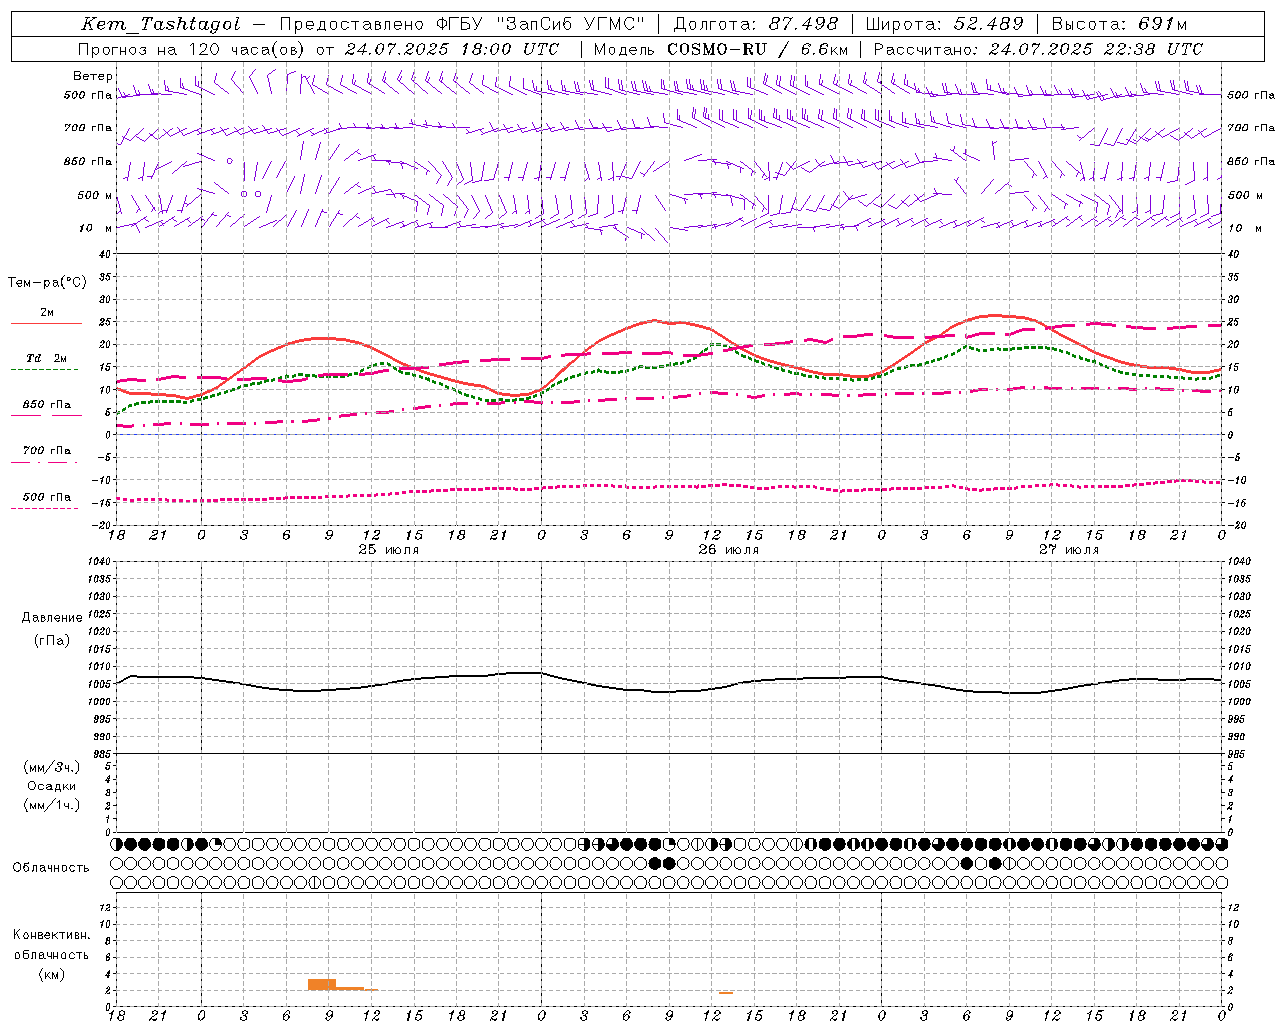Click the model name COSMO-RU / 6.6км
The width and height of the screenshot is (1280, 1024).
pos(758,49)
